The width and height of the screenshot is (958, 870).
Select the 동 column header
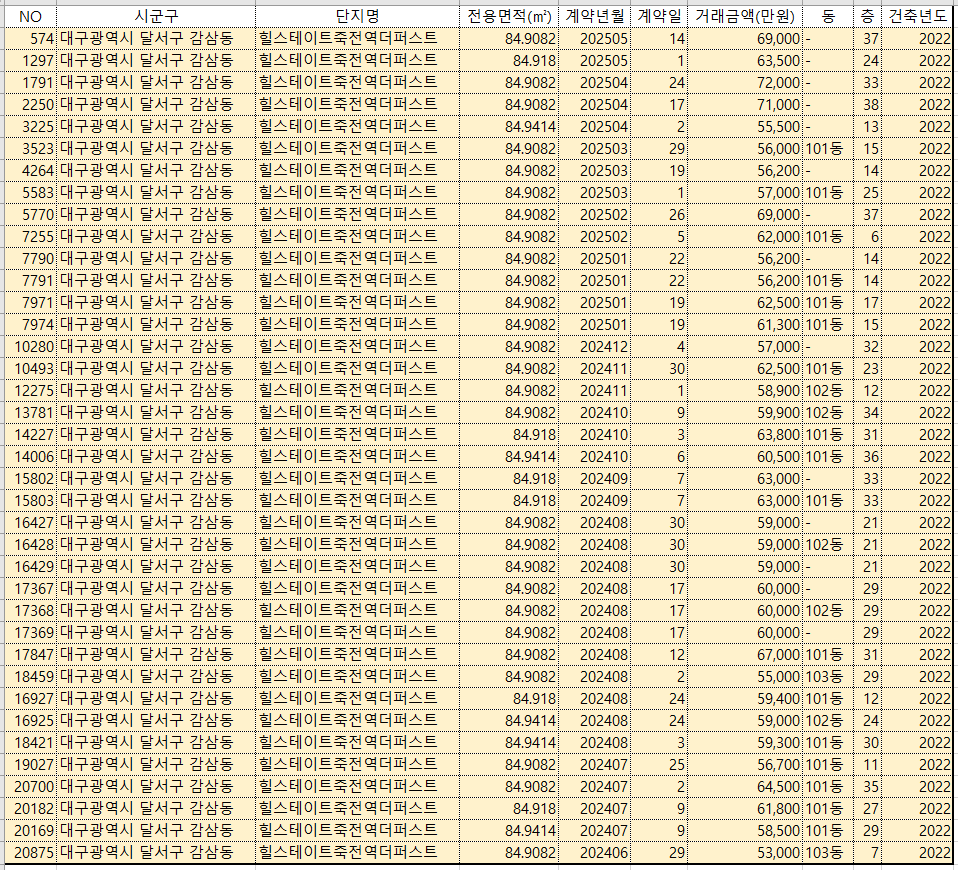coord(828,16)
